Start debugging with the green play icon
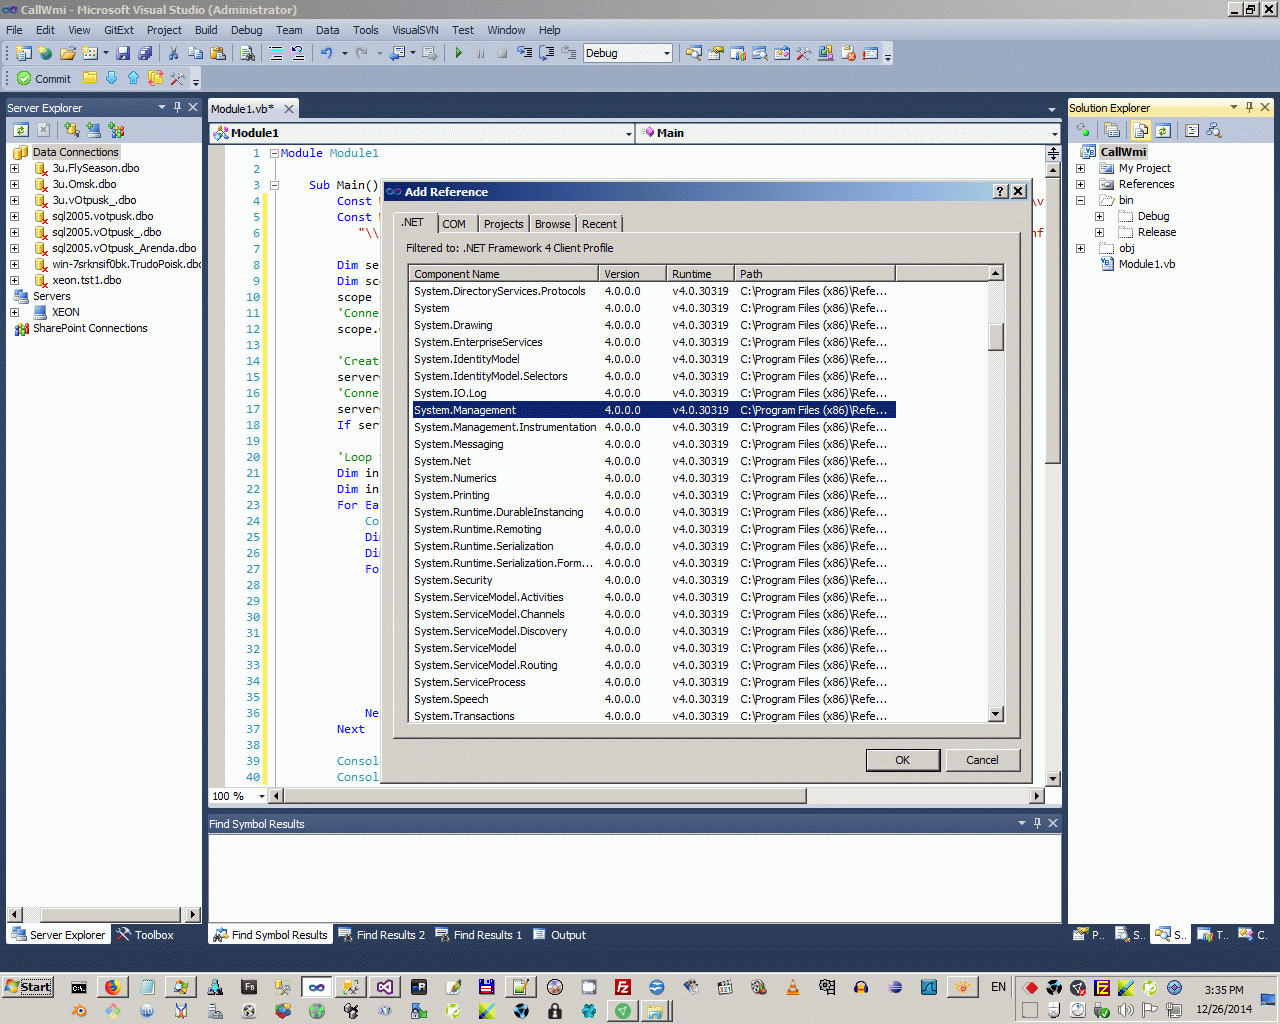The height and width of the screenshot is (1024, 1280). click(x=458, y=53)
